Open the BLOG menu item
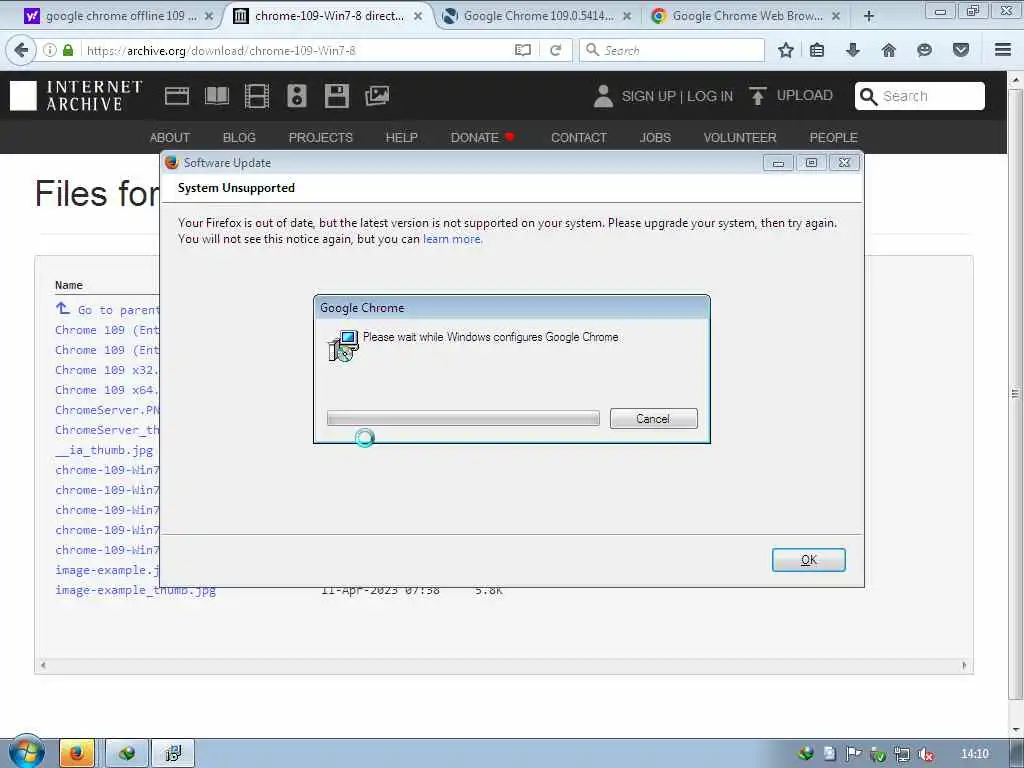This screenshot has height=768, width=1024. click(x=239, y=138)
